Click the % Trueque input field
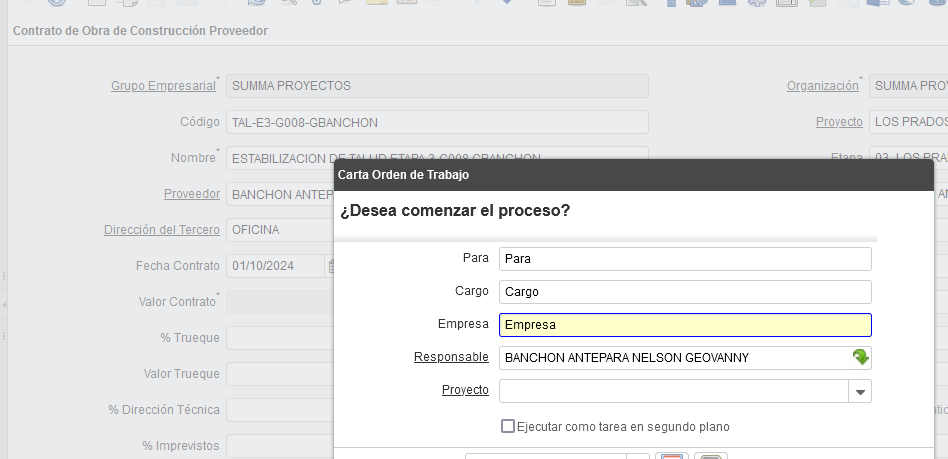Screen dimensions: 948x459 (x=279, y=338)
